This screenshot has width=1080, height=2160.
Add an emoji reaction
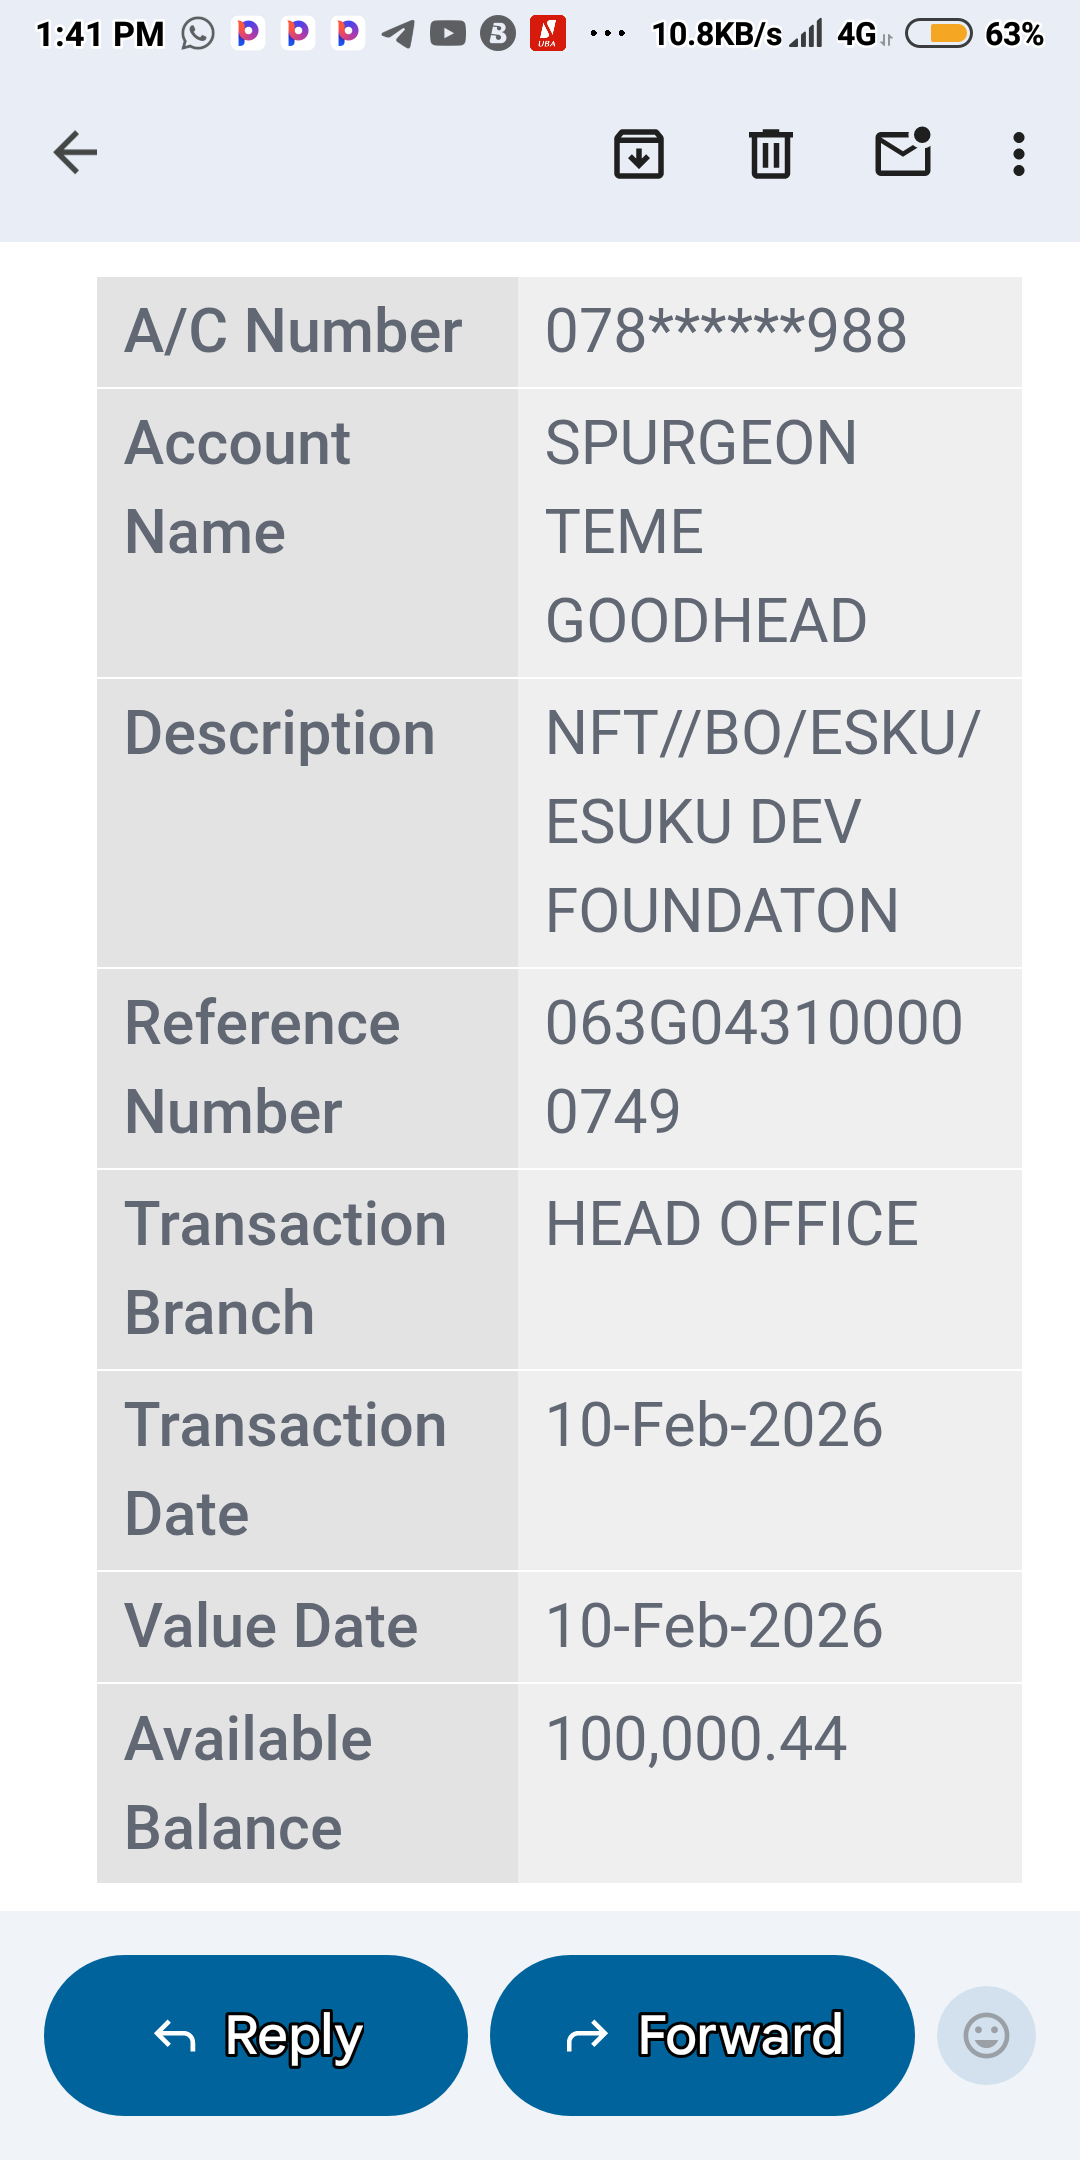985,2035
